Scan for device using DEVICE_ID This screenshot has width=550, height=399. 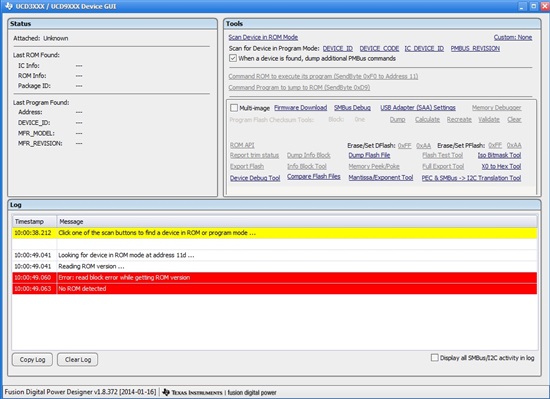coord(338,48)
